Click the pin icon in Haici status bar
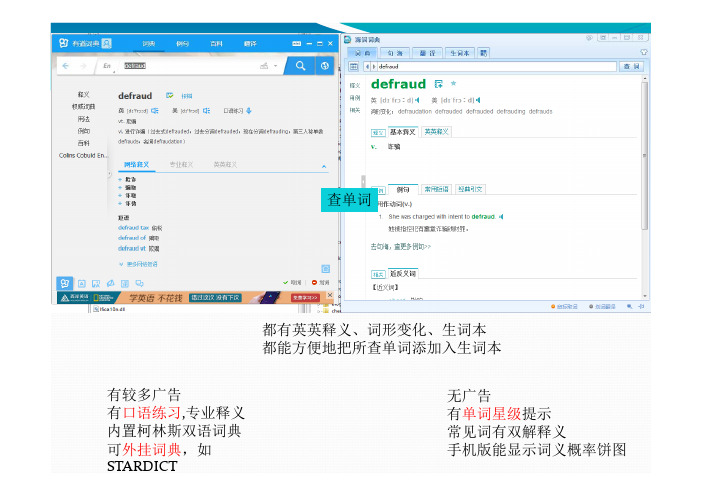 tap(641, 307)
